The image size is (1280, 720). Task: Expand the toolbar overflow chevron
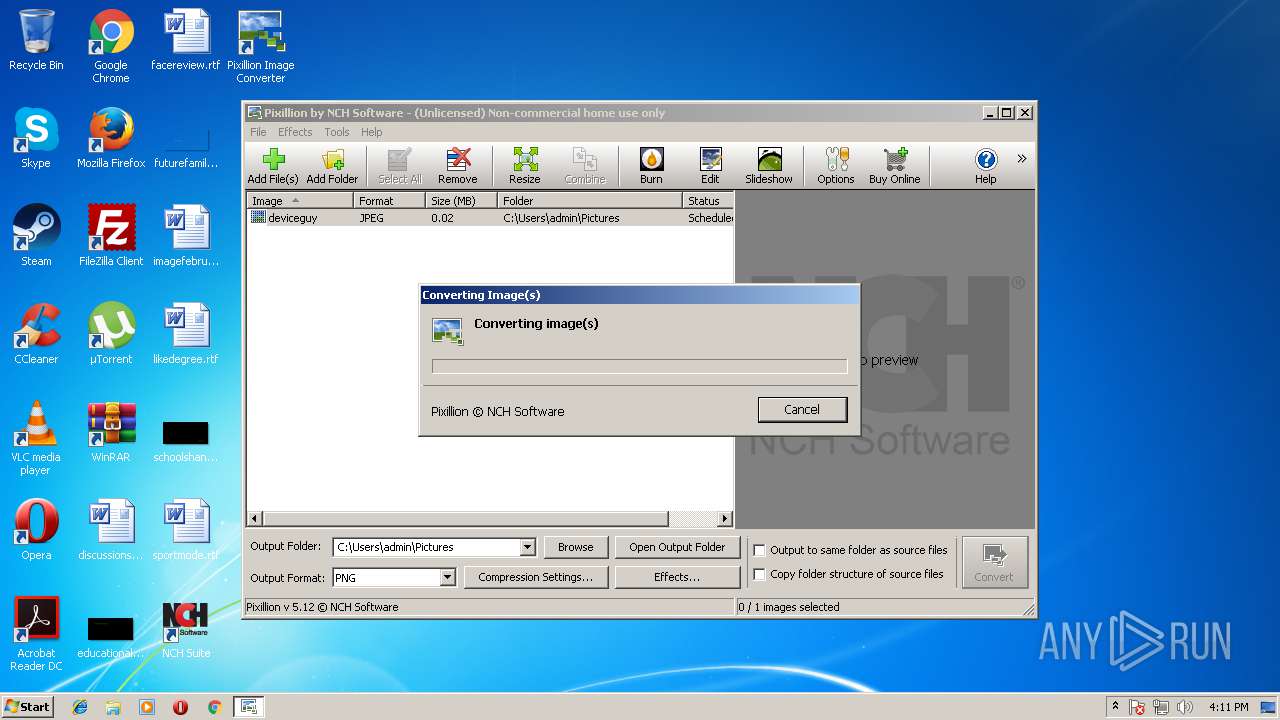[x=1022, y=158]
